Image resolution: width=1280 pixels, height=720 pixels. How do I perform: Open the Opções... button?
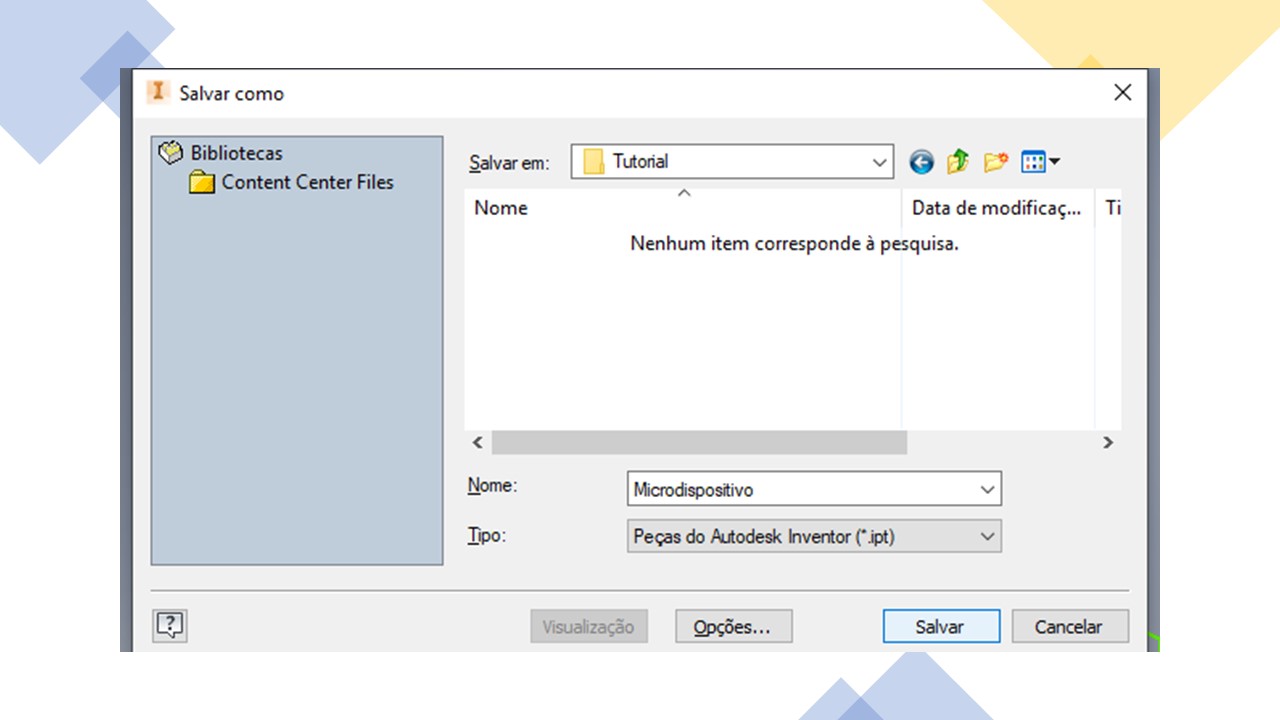click(734, 627)
